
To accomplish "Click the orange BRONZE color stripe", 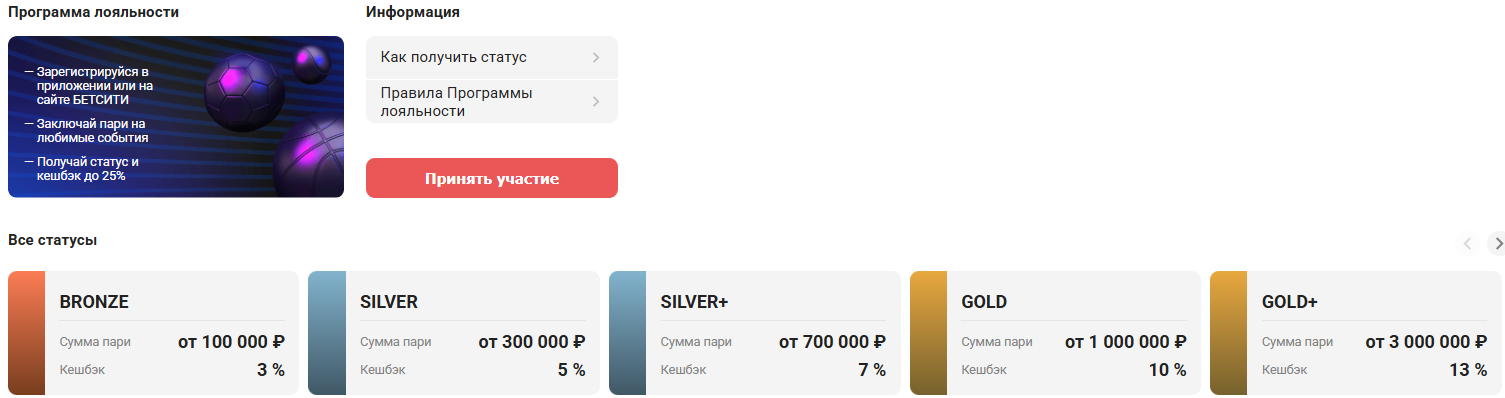I will click(x=26, y=333).
